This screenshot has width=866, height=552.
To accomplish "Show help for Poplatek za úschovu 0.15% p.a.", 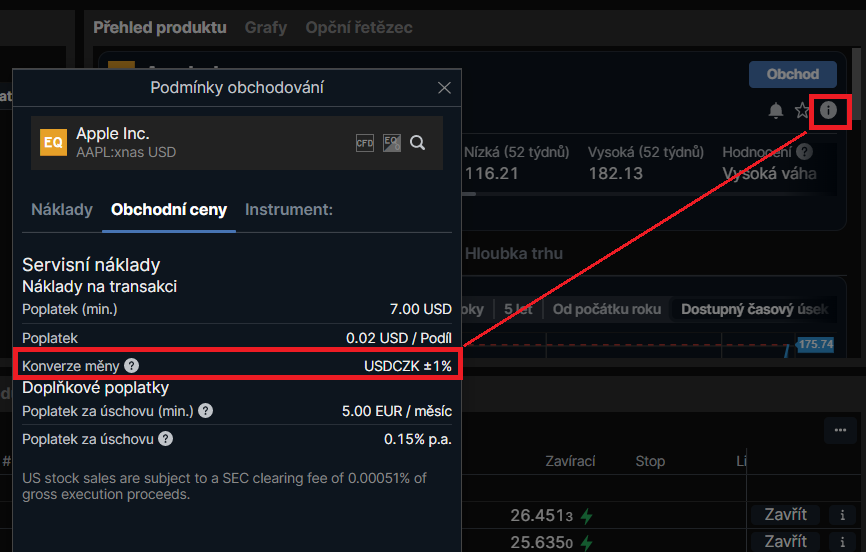I will coord(166,439).
